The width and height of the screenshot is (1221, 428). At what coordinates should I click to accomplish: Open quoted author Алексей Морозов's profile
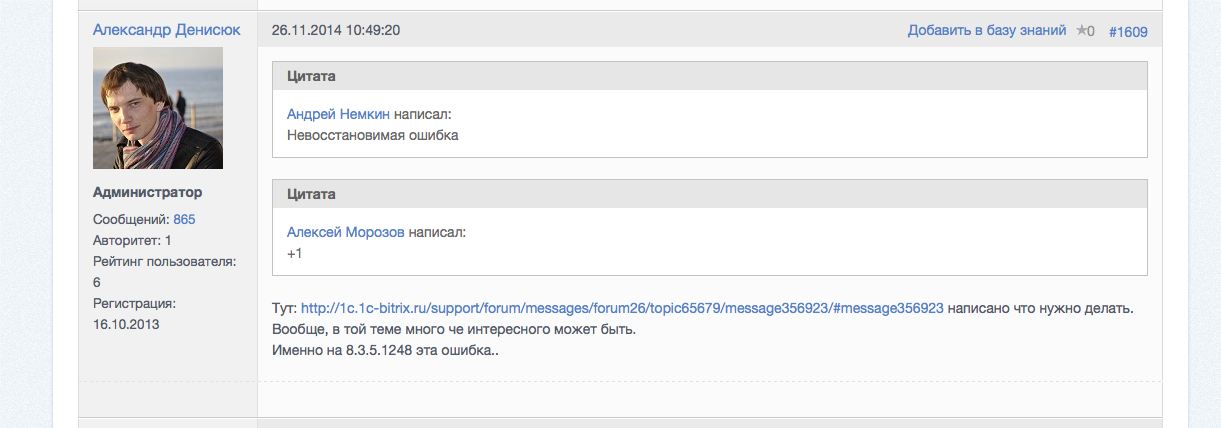pos(346,232)
